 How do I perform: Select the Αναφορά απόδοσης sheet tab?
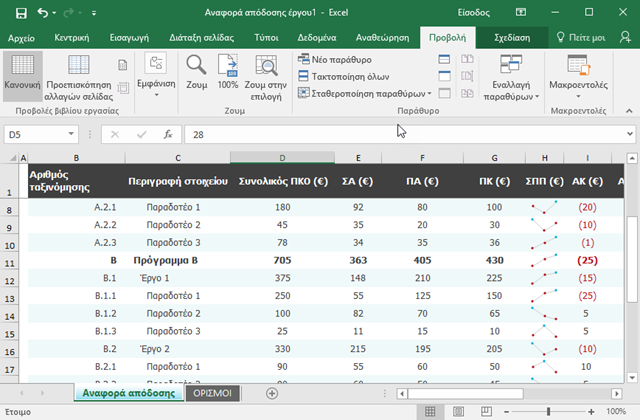click(x=129, y=393)
